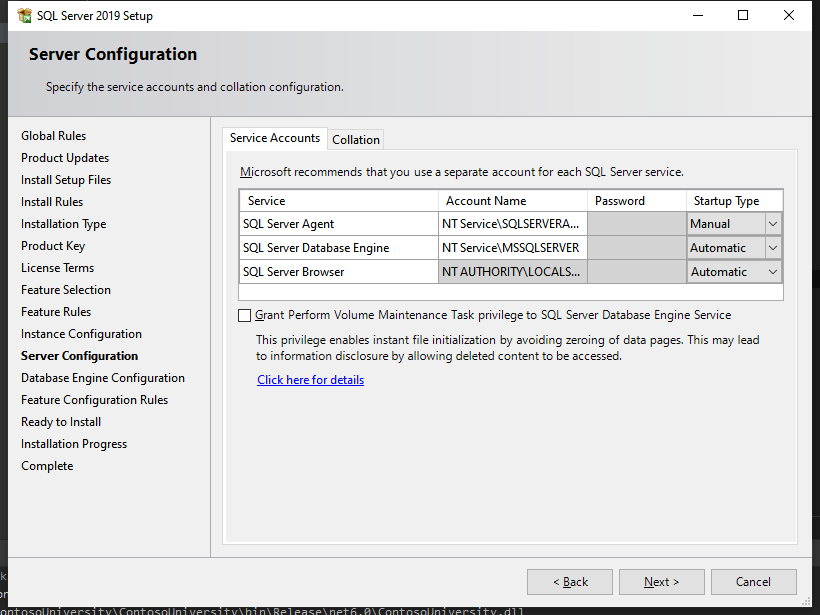Maximize the SQL Server Setup window
Screen dimensions: 820x615
743,15
